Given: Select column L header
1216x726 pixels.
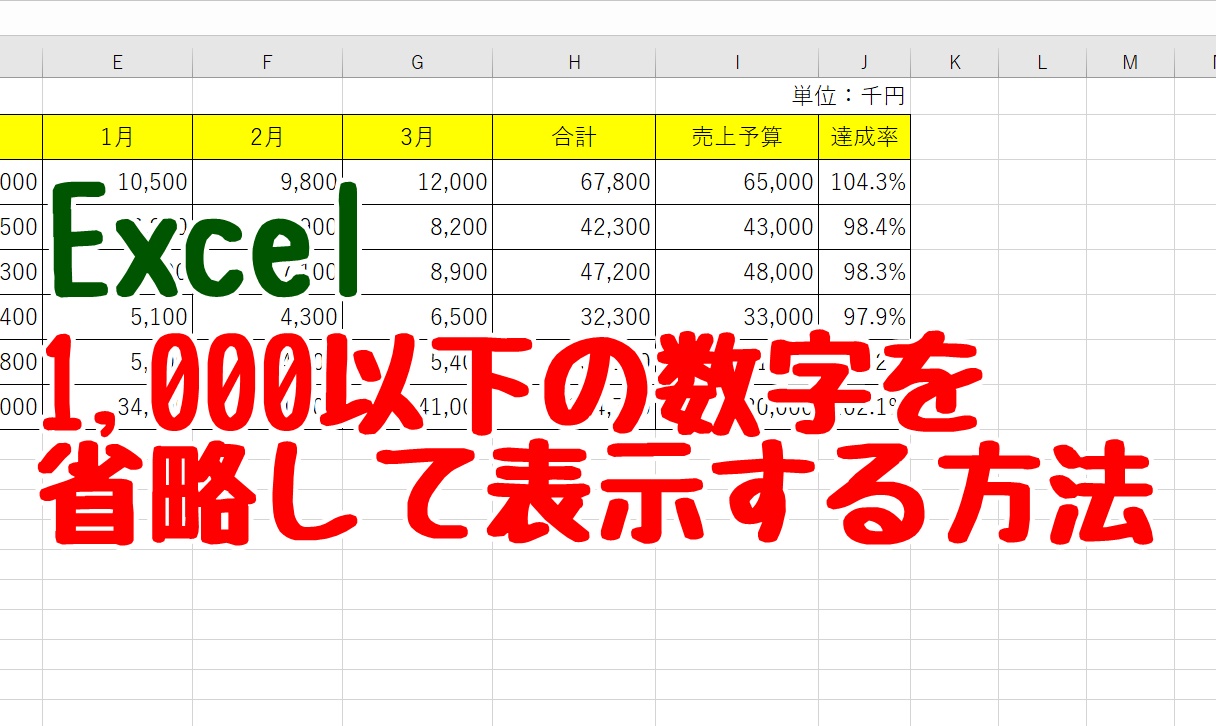Looking at the screenshot, I should (x=1042, y=62).
